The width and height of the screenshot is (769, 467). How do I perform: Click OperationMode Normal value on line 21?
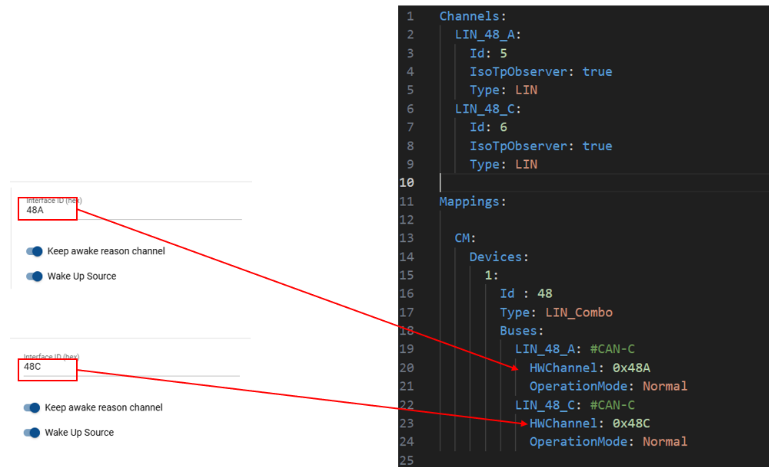click(665, 386)
